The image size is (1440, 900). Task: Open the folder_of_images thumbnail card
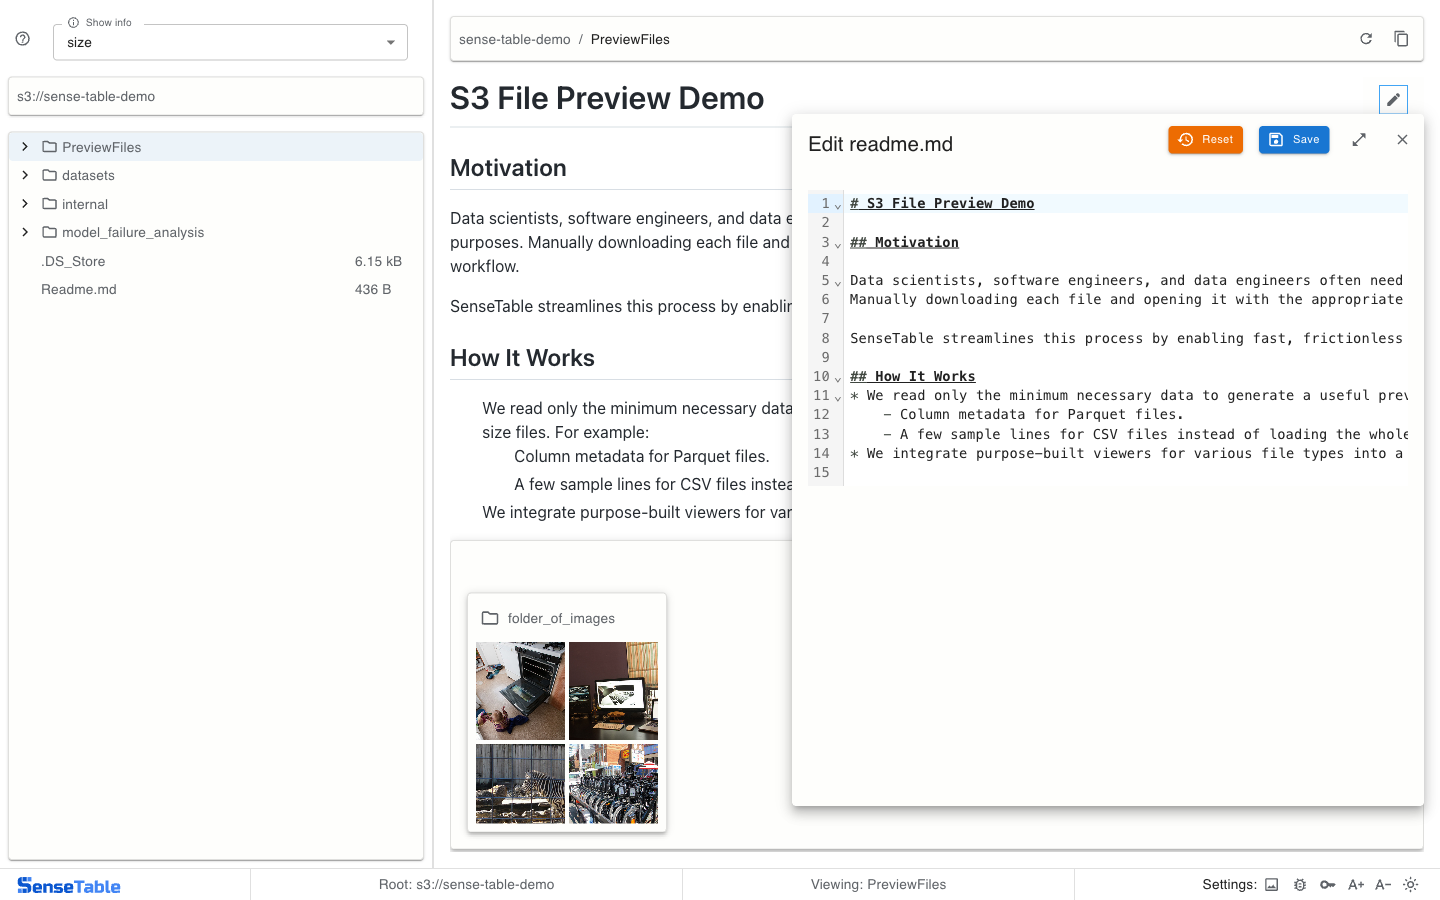click(x=567, y=712)
